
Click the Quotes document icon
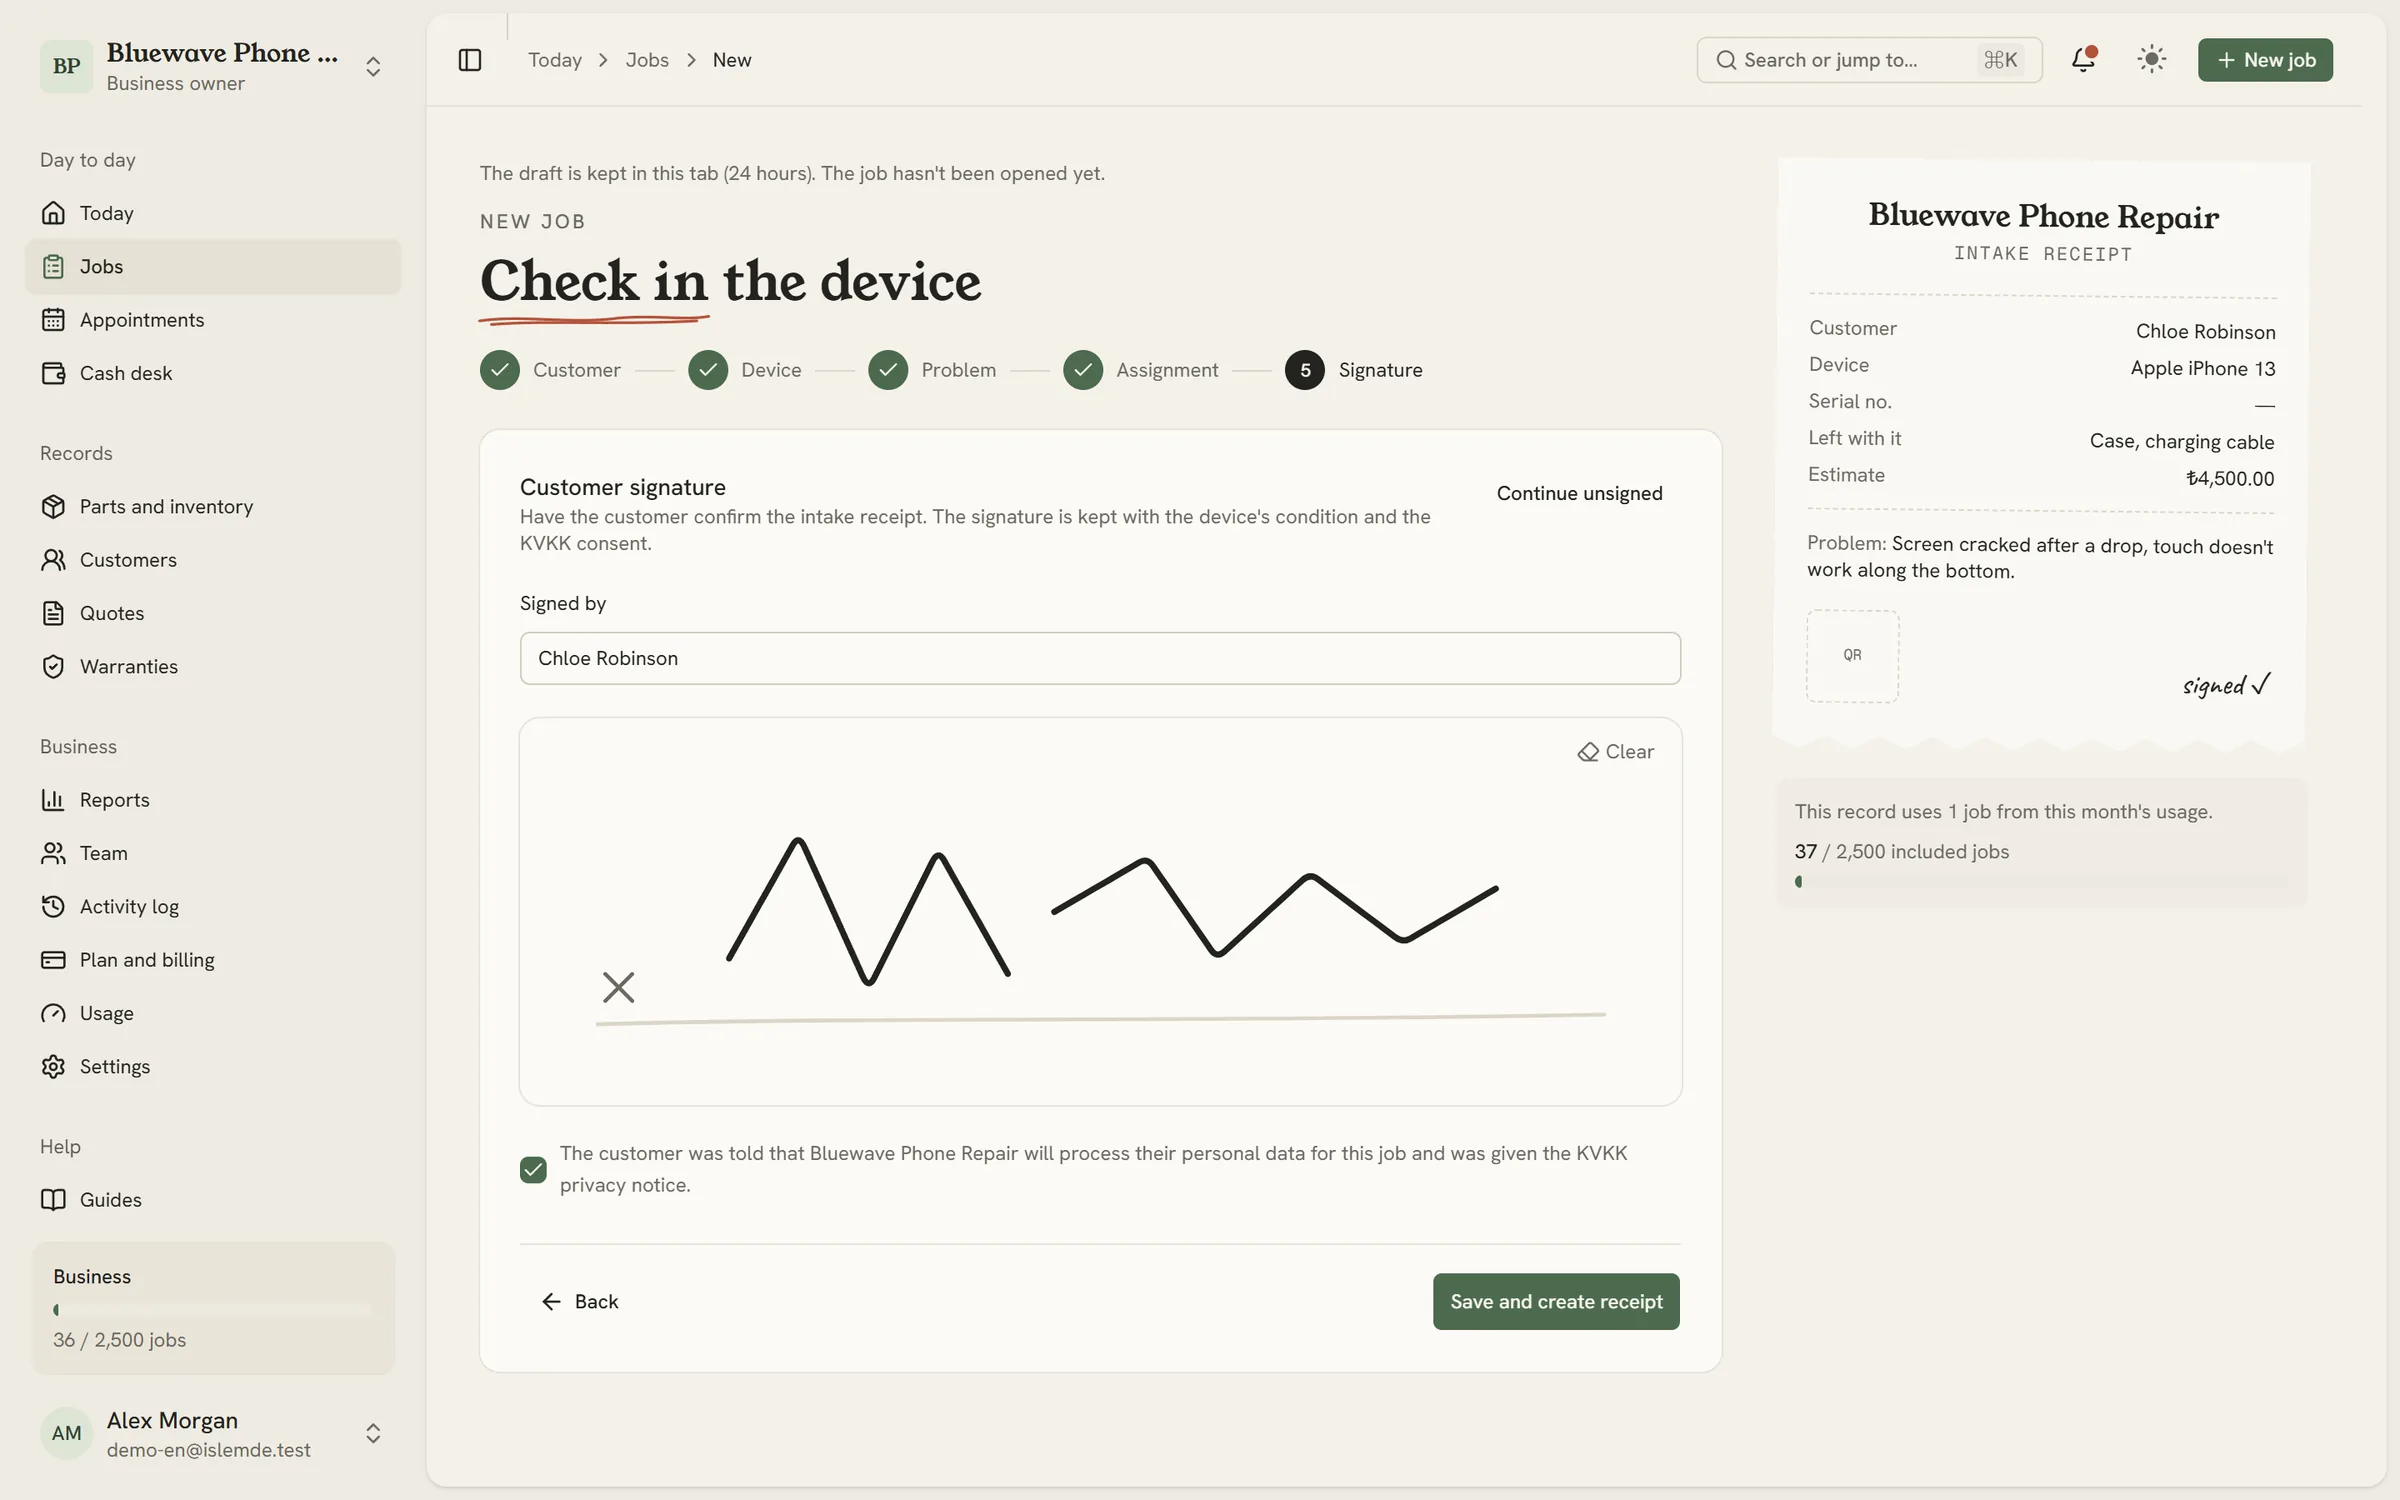pyautogui.click(x=53, y=613)
